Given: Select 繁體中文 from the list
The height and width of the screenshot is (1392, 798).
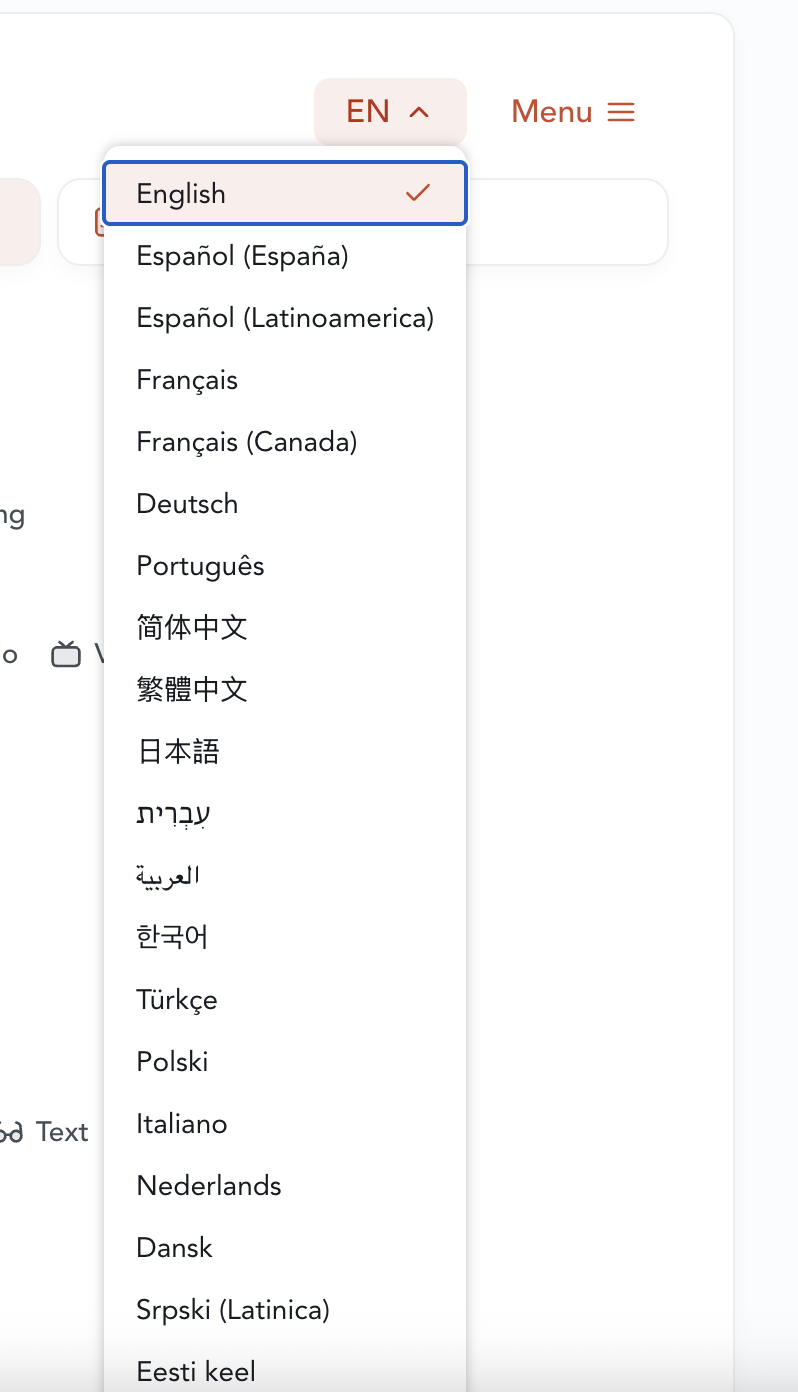Looking at the screenshot, I should pos(191,690).
